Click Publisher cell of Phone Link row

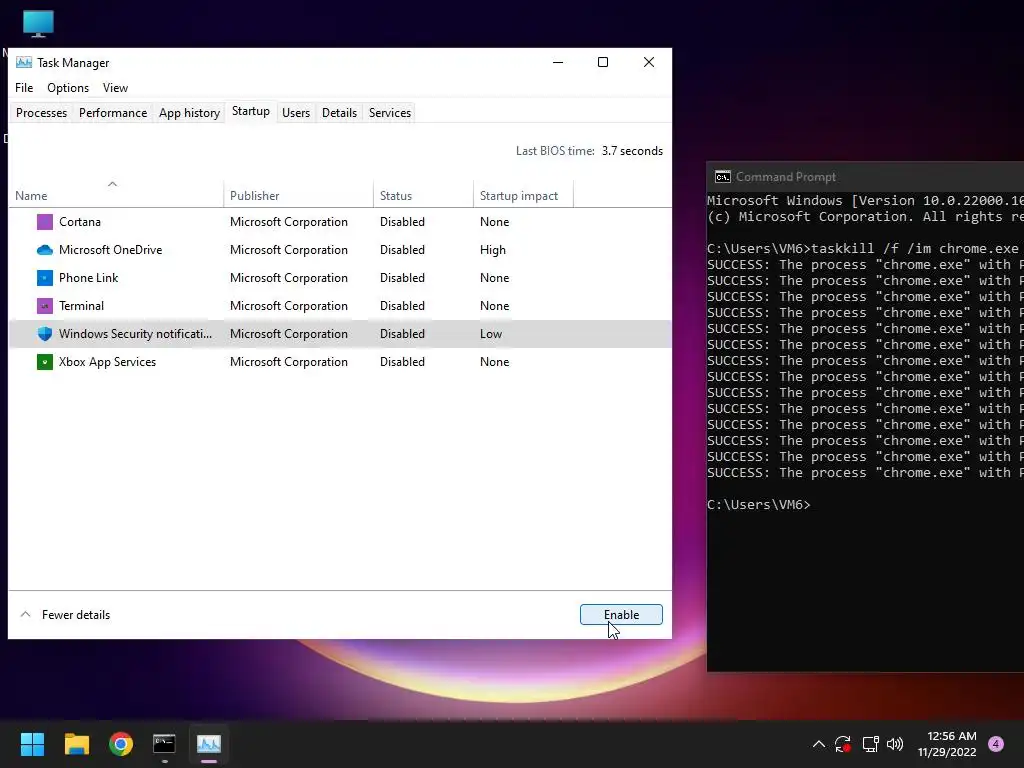click(x=289, y=278)
